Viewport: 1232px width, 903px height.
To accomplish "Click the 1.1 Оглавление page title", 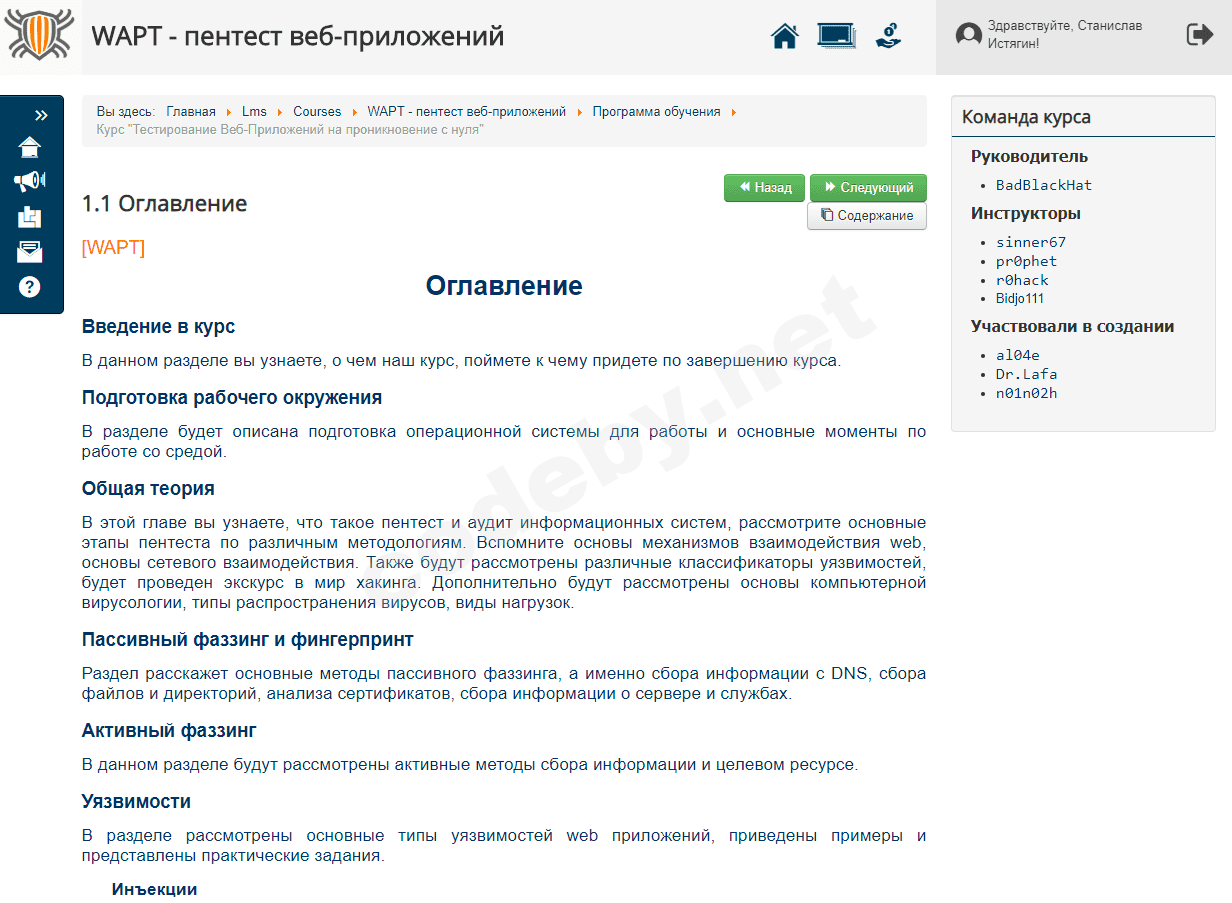I will click(x=164, y=204).
